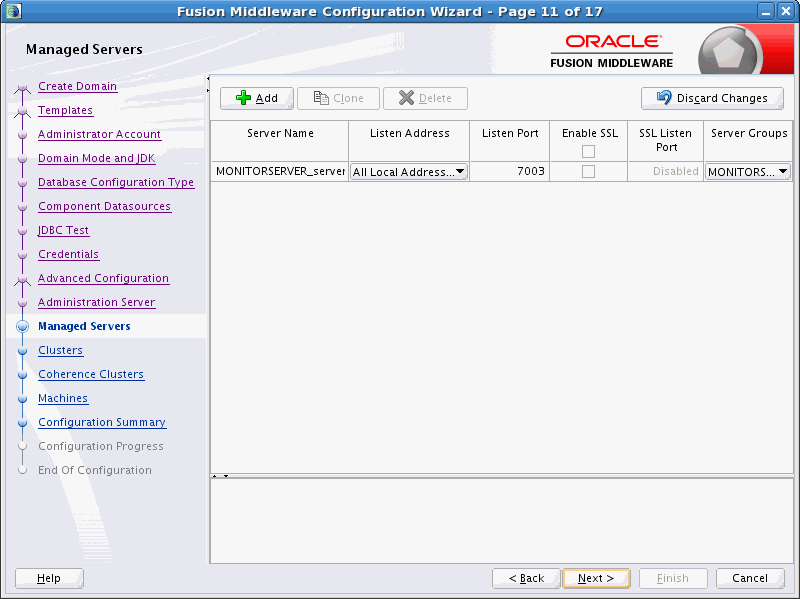Collapse the left navigation pane arrow
The height and width of the screenshot is (599, 800).
click(208, 79)
